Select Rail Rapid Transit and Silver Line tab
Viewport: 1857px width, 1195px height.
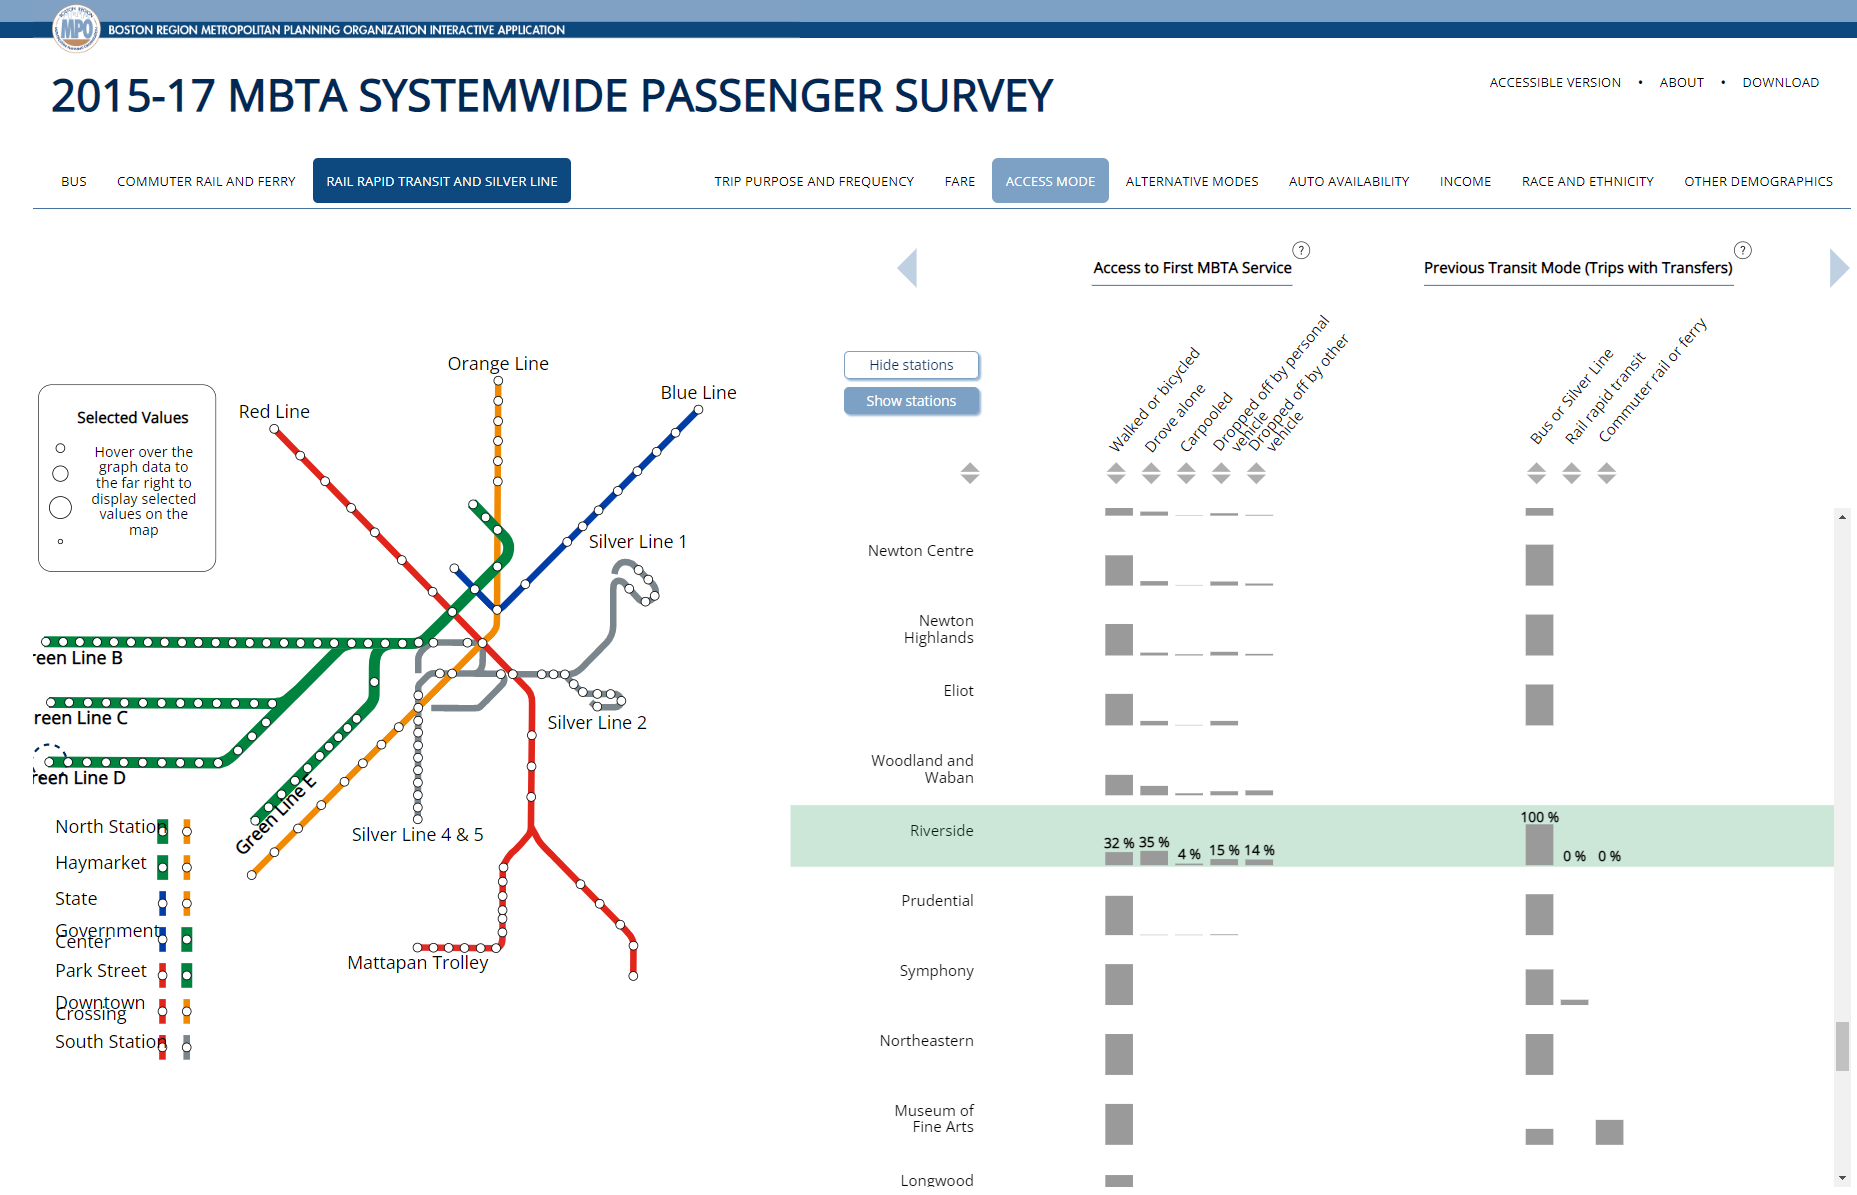pyautogui.click(x=442, y=181)
